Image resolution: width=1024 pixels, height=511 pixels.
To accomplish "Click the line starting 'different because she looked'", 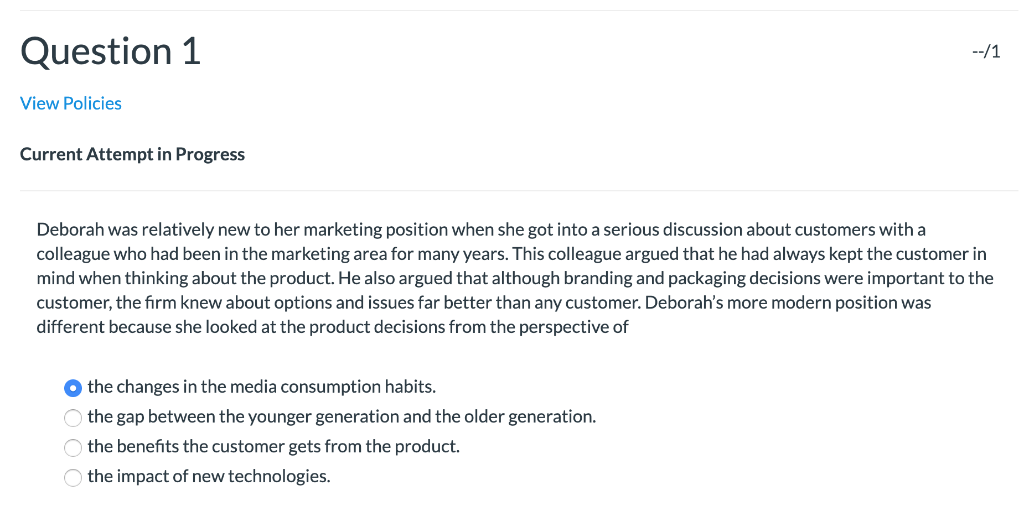I will (x=332, y=327).
